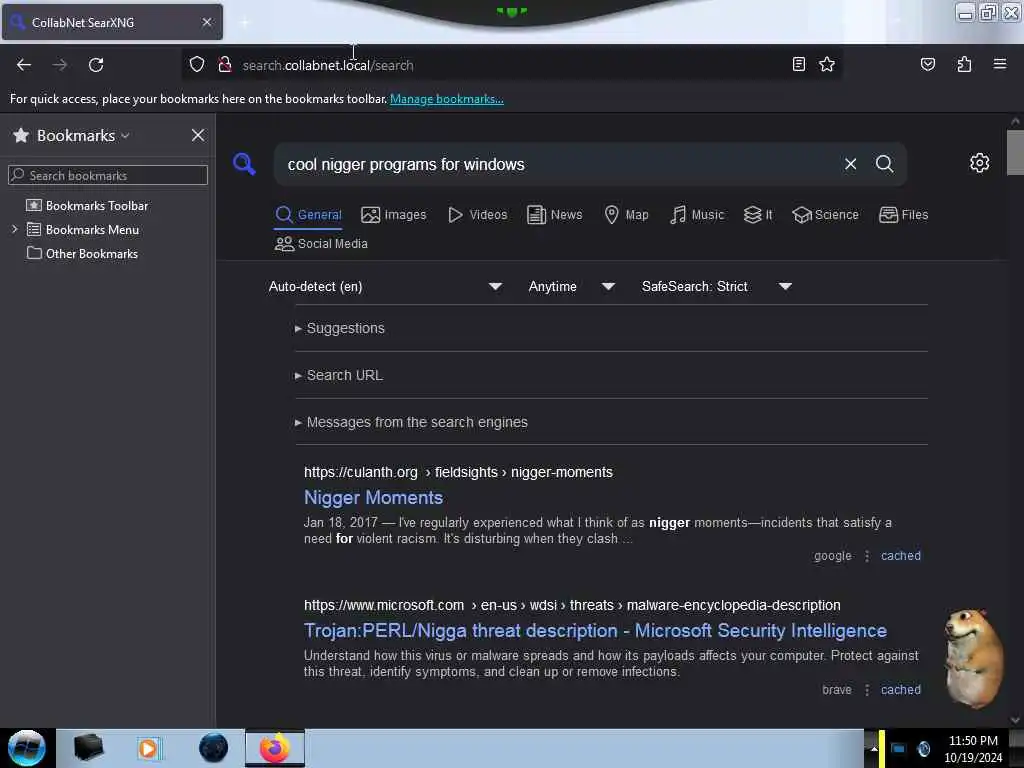
Task: Click the insecure connection padlock icon
Action: point(225,65)
